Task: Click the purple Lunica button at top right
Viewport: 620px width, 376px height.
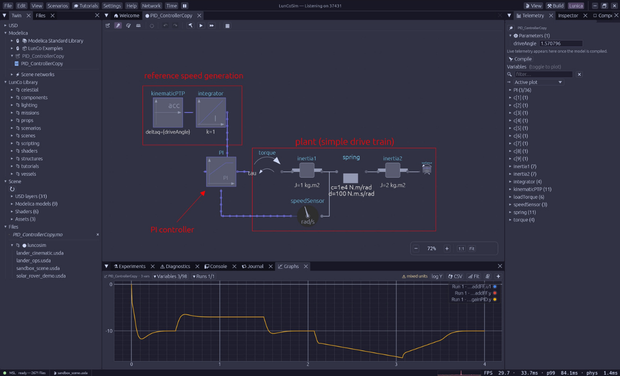Action: pyautogui.click(x=576, y=6)
